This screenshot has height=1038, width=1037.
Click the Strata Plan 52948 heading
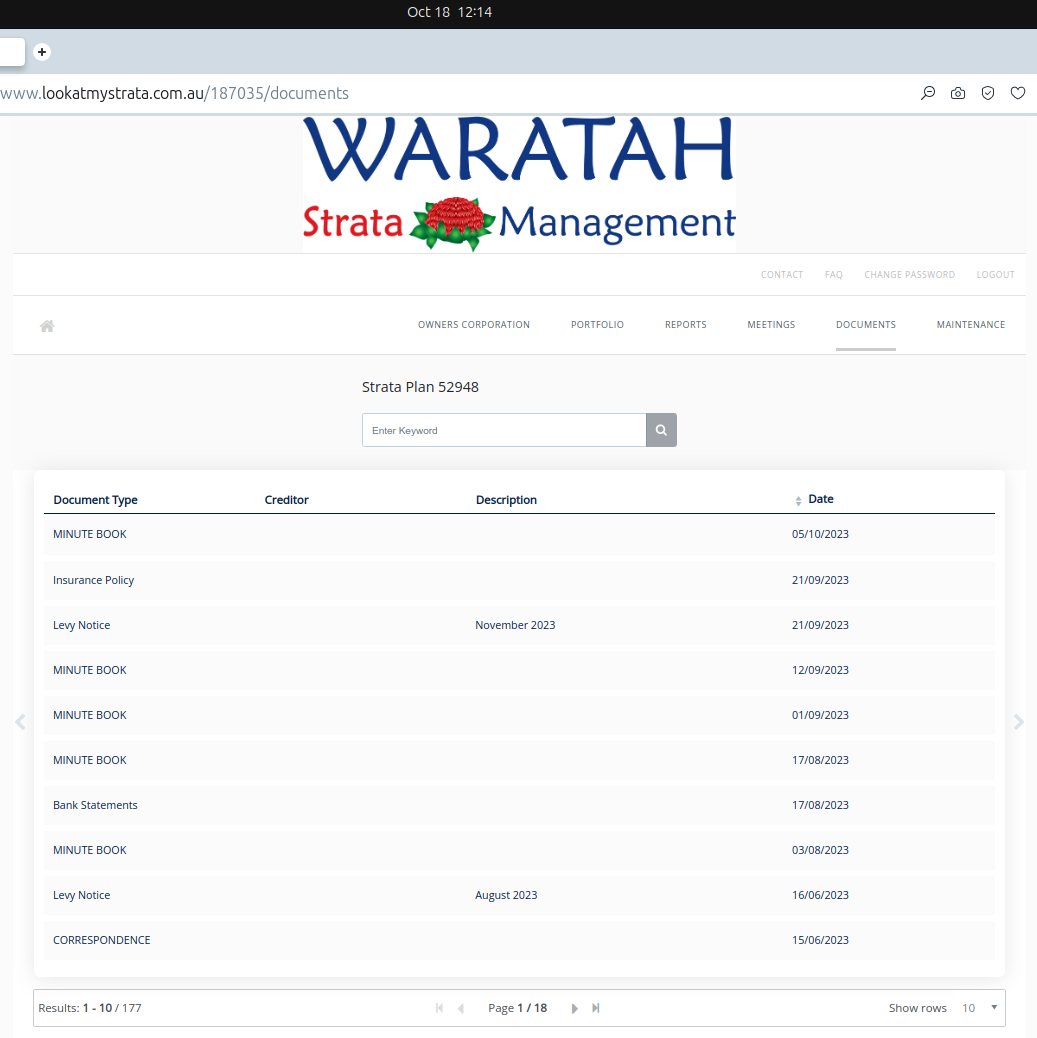tap(420, 387)
